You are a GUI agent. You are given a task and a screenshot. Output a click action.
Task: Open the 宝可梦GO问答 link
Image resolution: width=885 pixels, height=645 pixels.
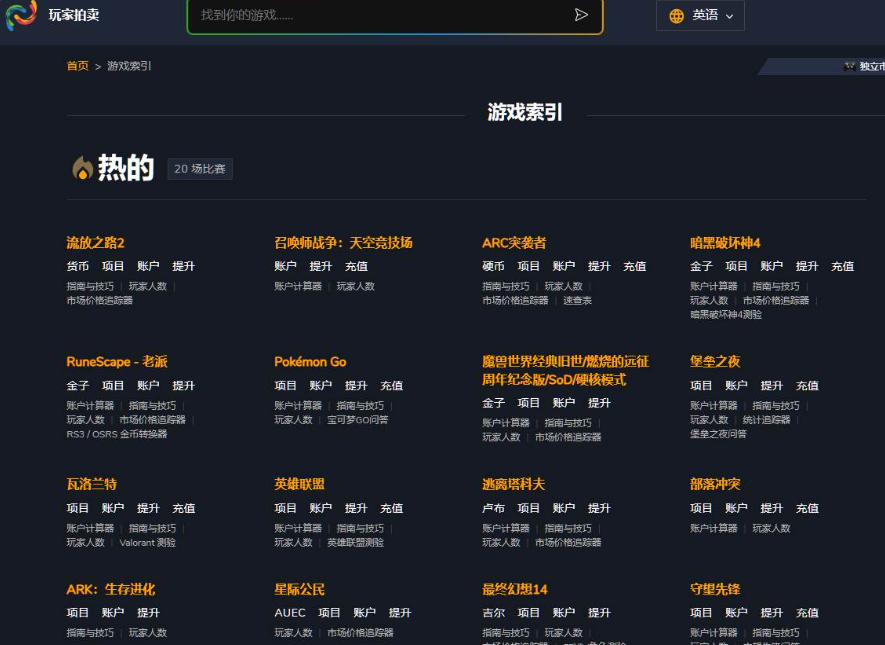tap(358, 420)
